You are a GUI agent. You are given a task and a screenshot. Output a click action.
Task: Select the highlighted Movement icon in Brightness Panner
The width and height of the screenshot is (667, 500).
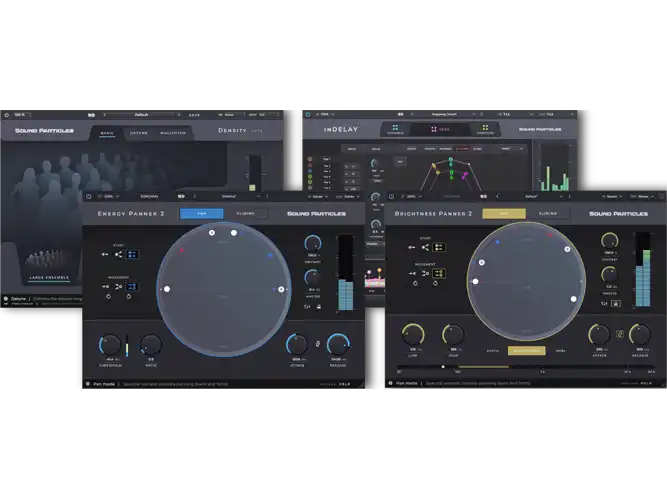(x=439, y=273)
